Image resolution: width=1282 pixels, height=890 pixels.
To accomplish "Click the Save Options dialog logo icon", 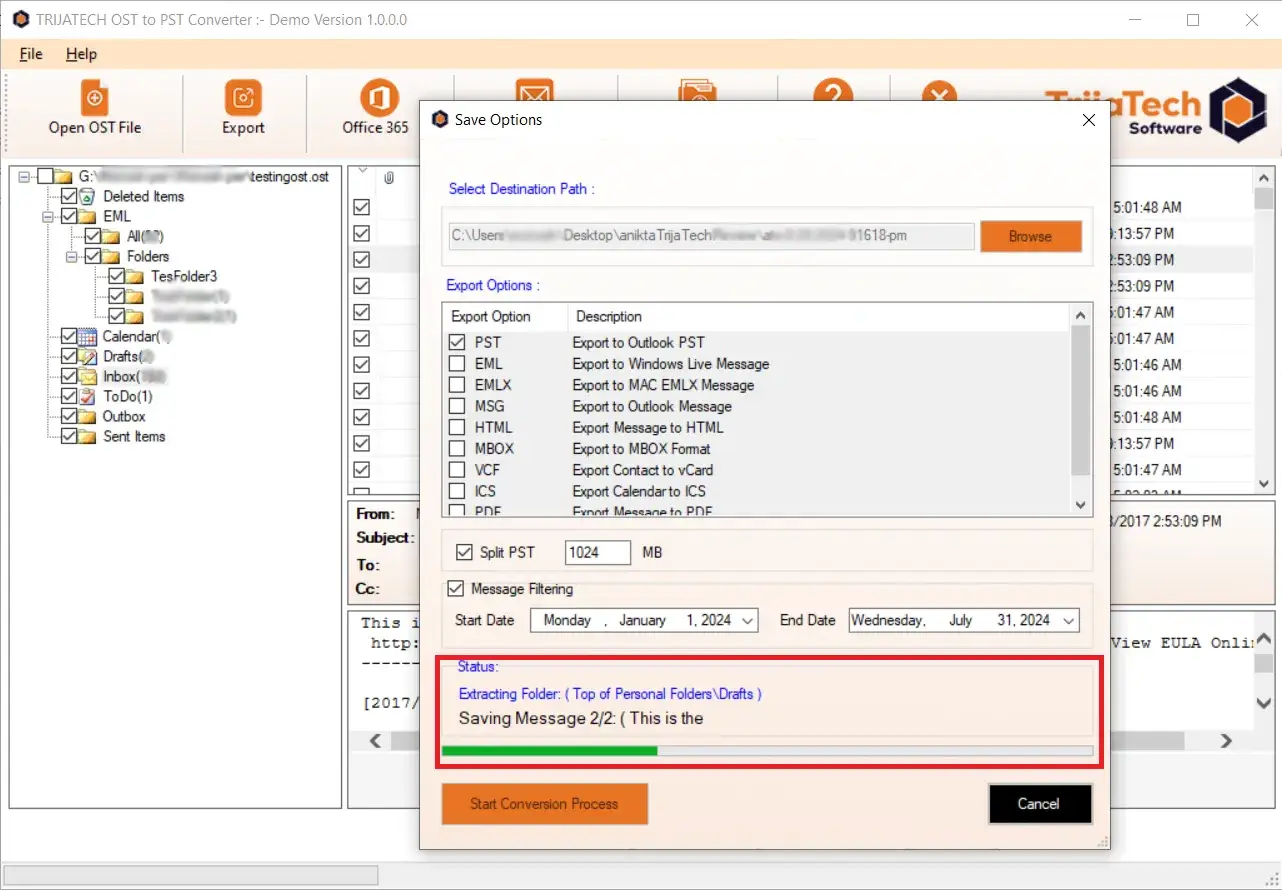I will [439, 120].
